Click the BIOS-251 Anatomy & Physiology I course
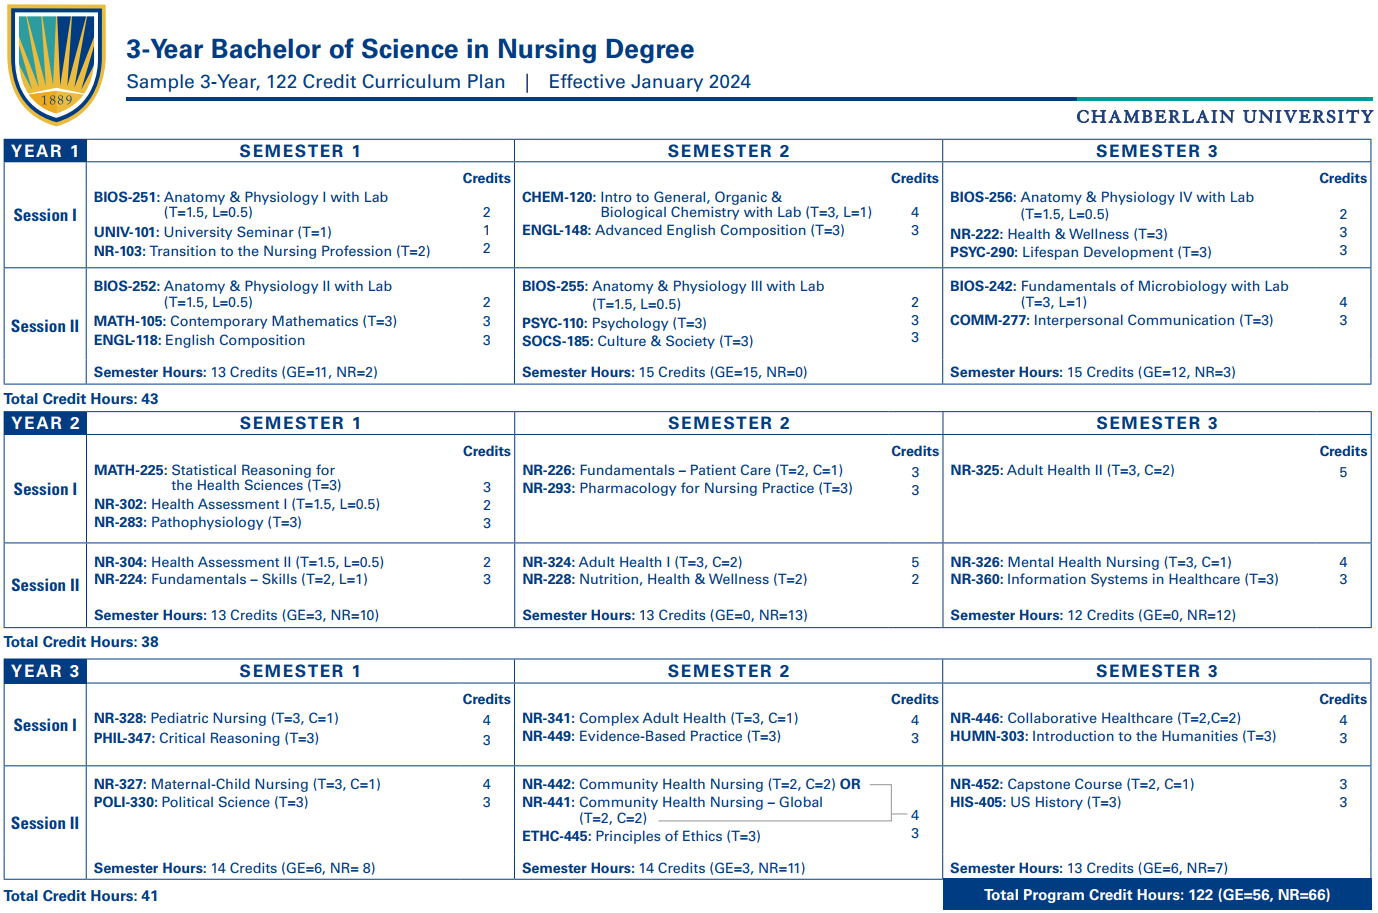 241,205
